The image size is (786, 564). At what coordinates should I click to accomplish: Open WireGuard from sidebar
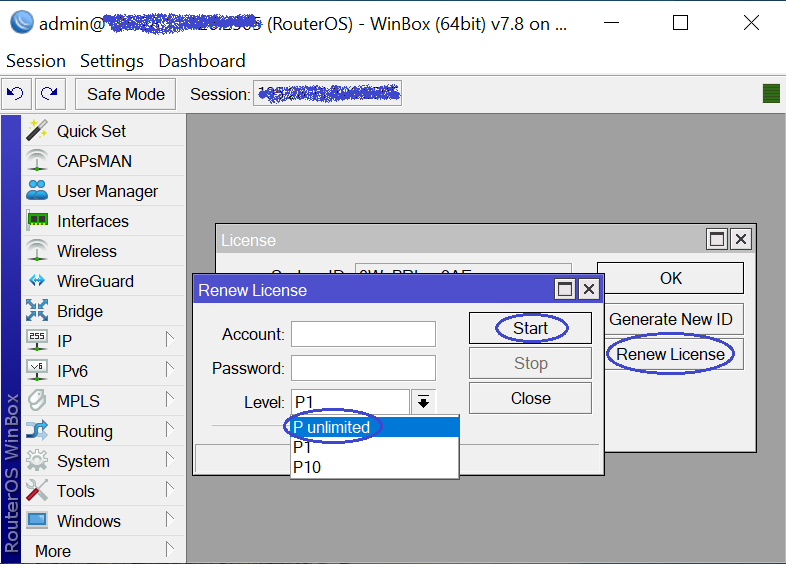pyautogui.click(x=104, y=281)
